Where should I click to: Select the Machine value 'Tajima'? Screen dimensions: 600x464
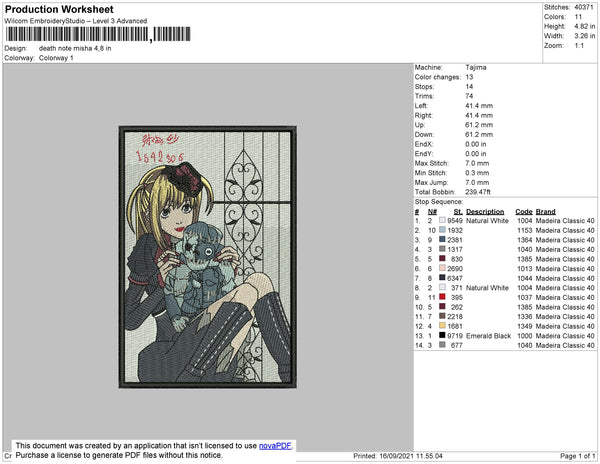click(476, 67)
